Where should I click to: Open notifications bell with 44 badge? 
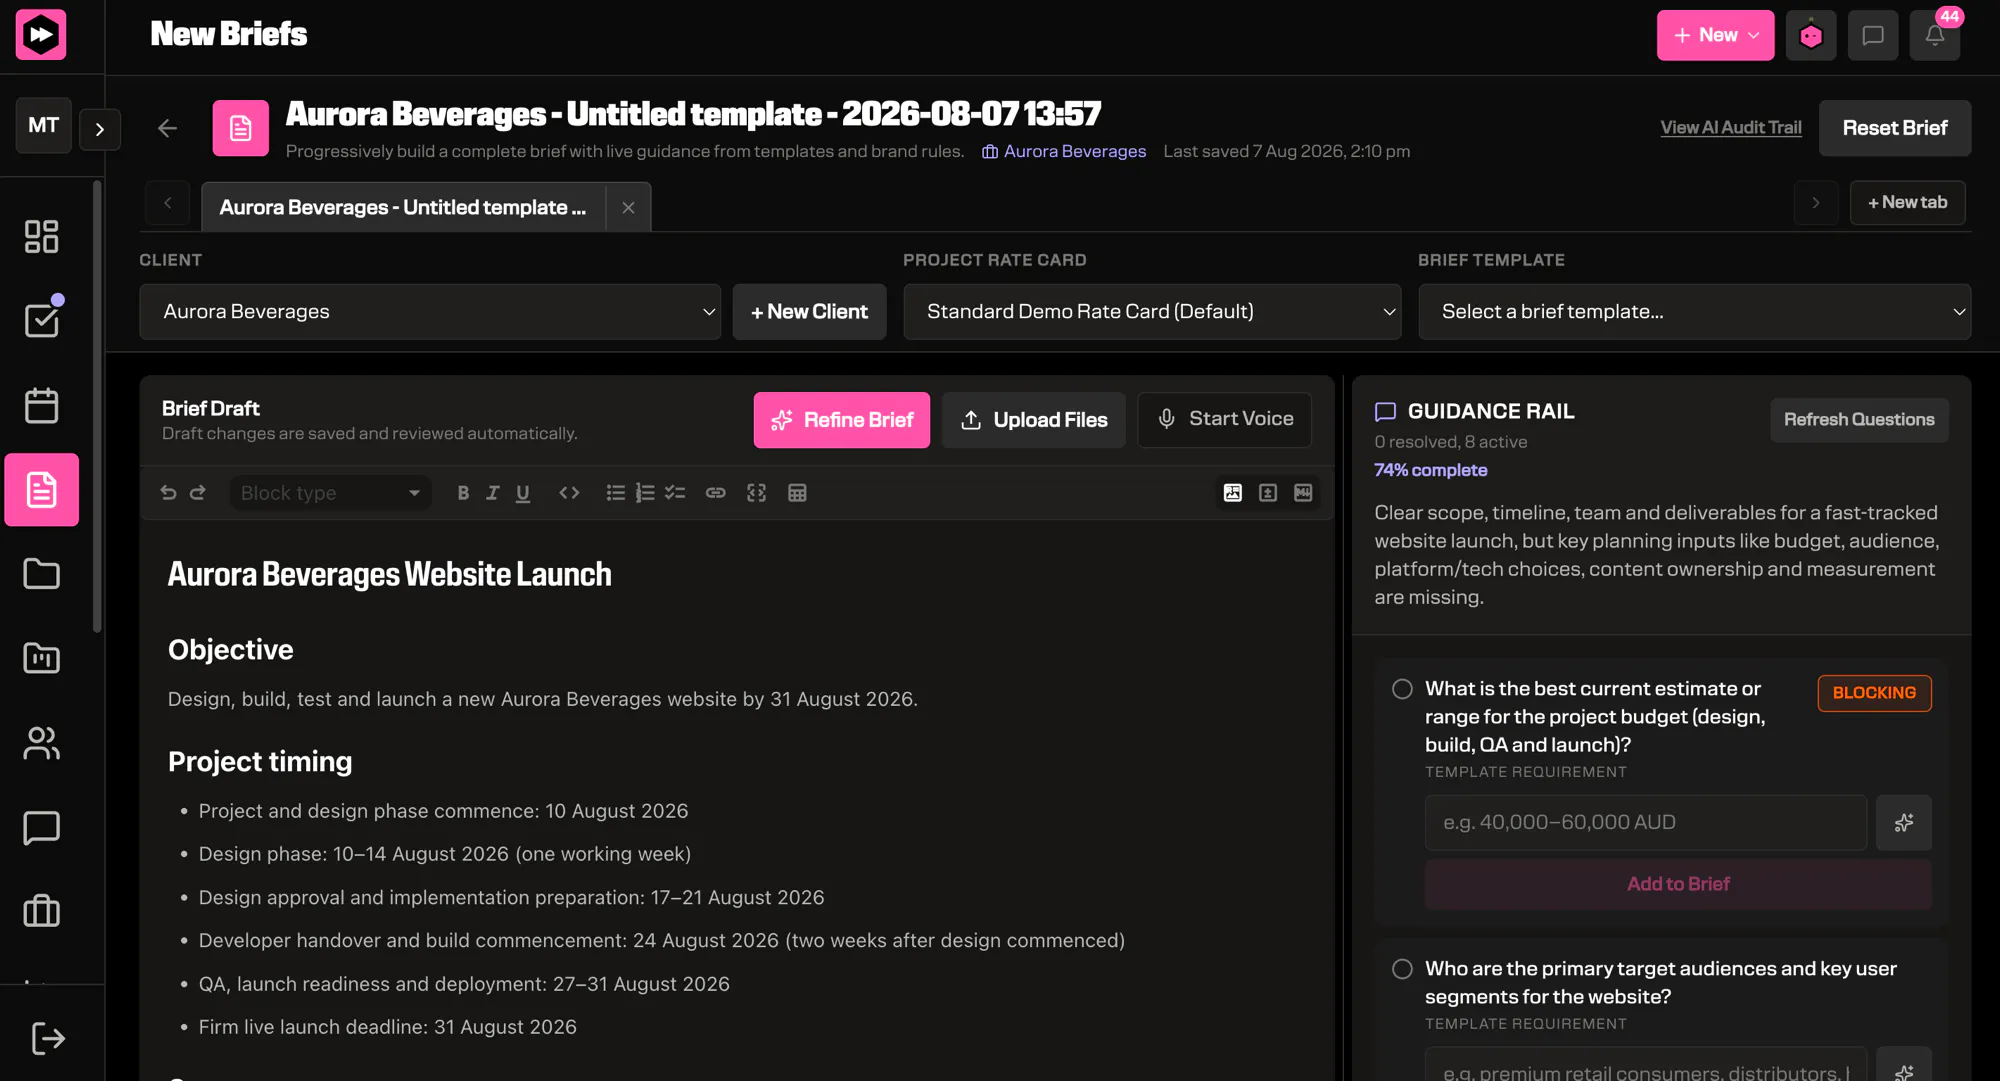(x=1935, y=35)
